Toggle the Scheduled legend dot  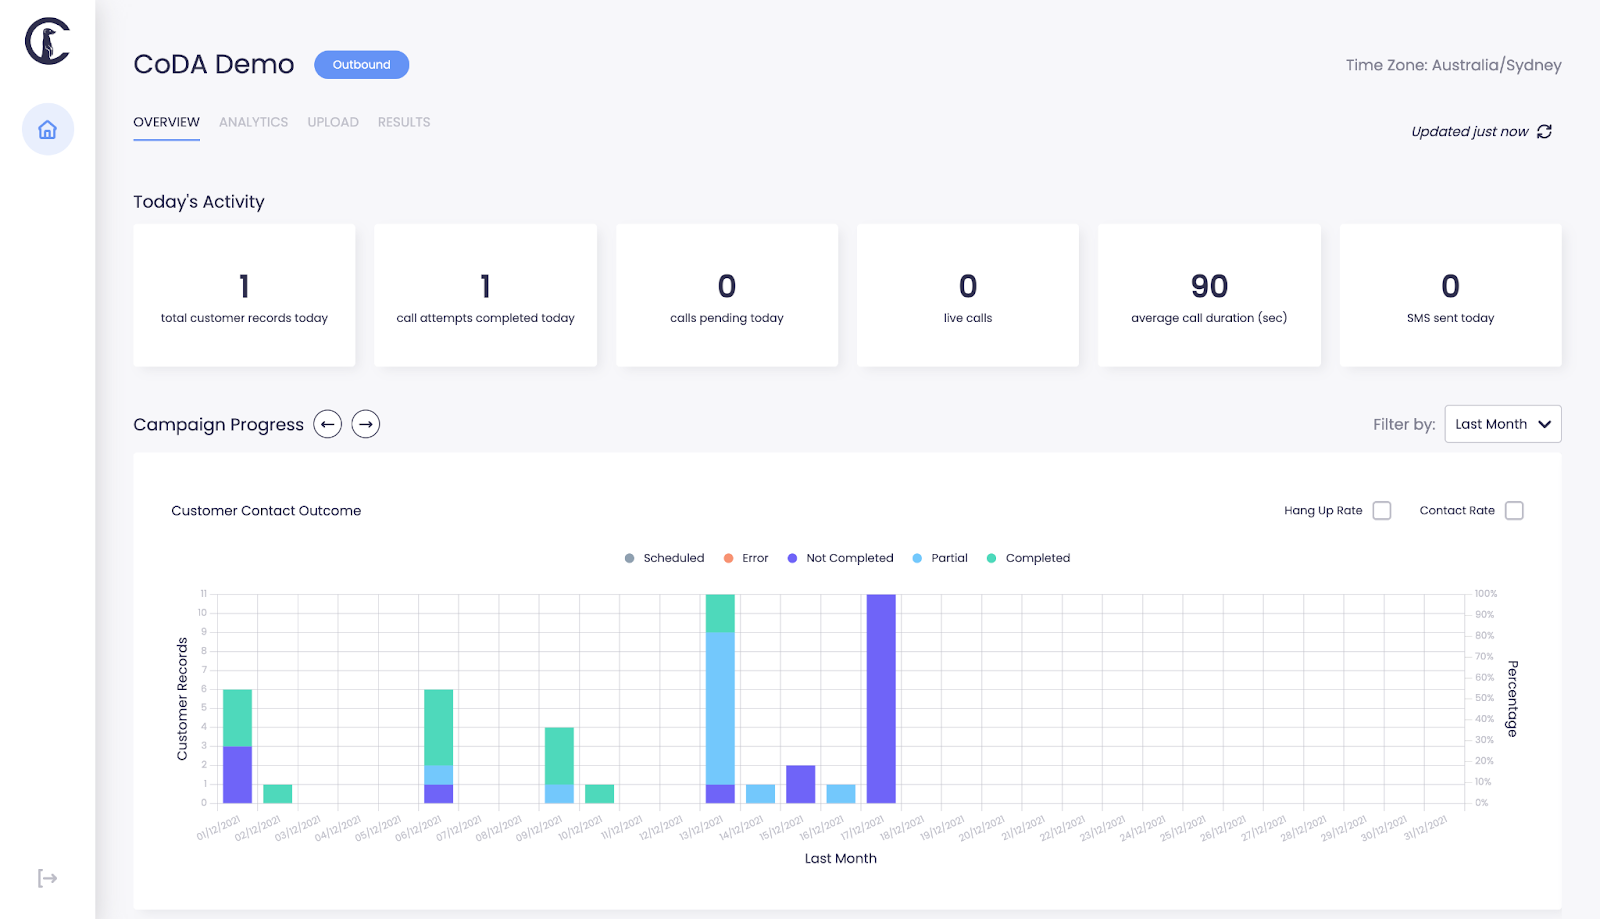[x=629, y=558]
